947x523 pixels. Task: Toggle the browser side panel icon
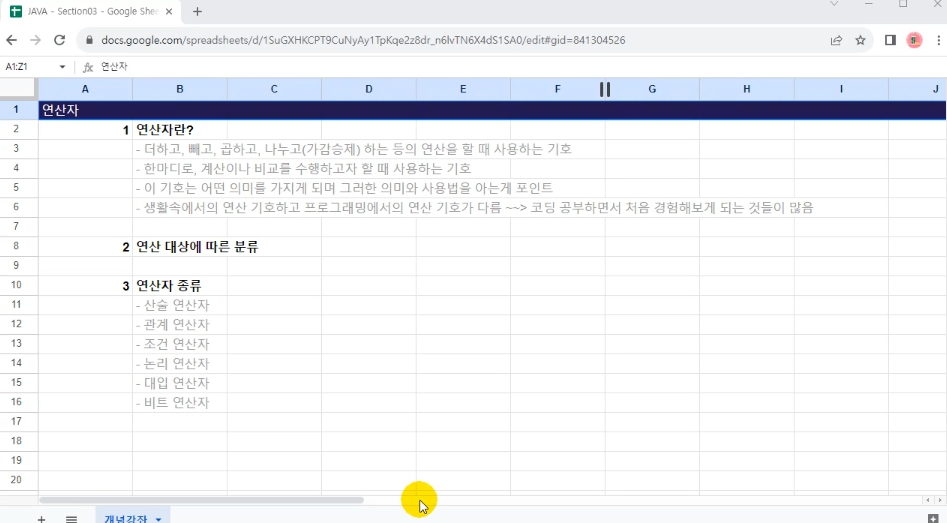click(890, 41)
